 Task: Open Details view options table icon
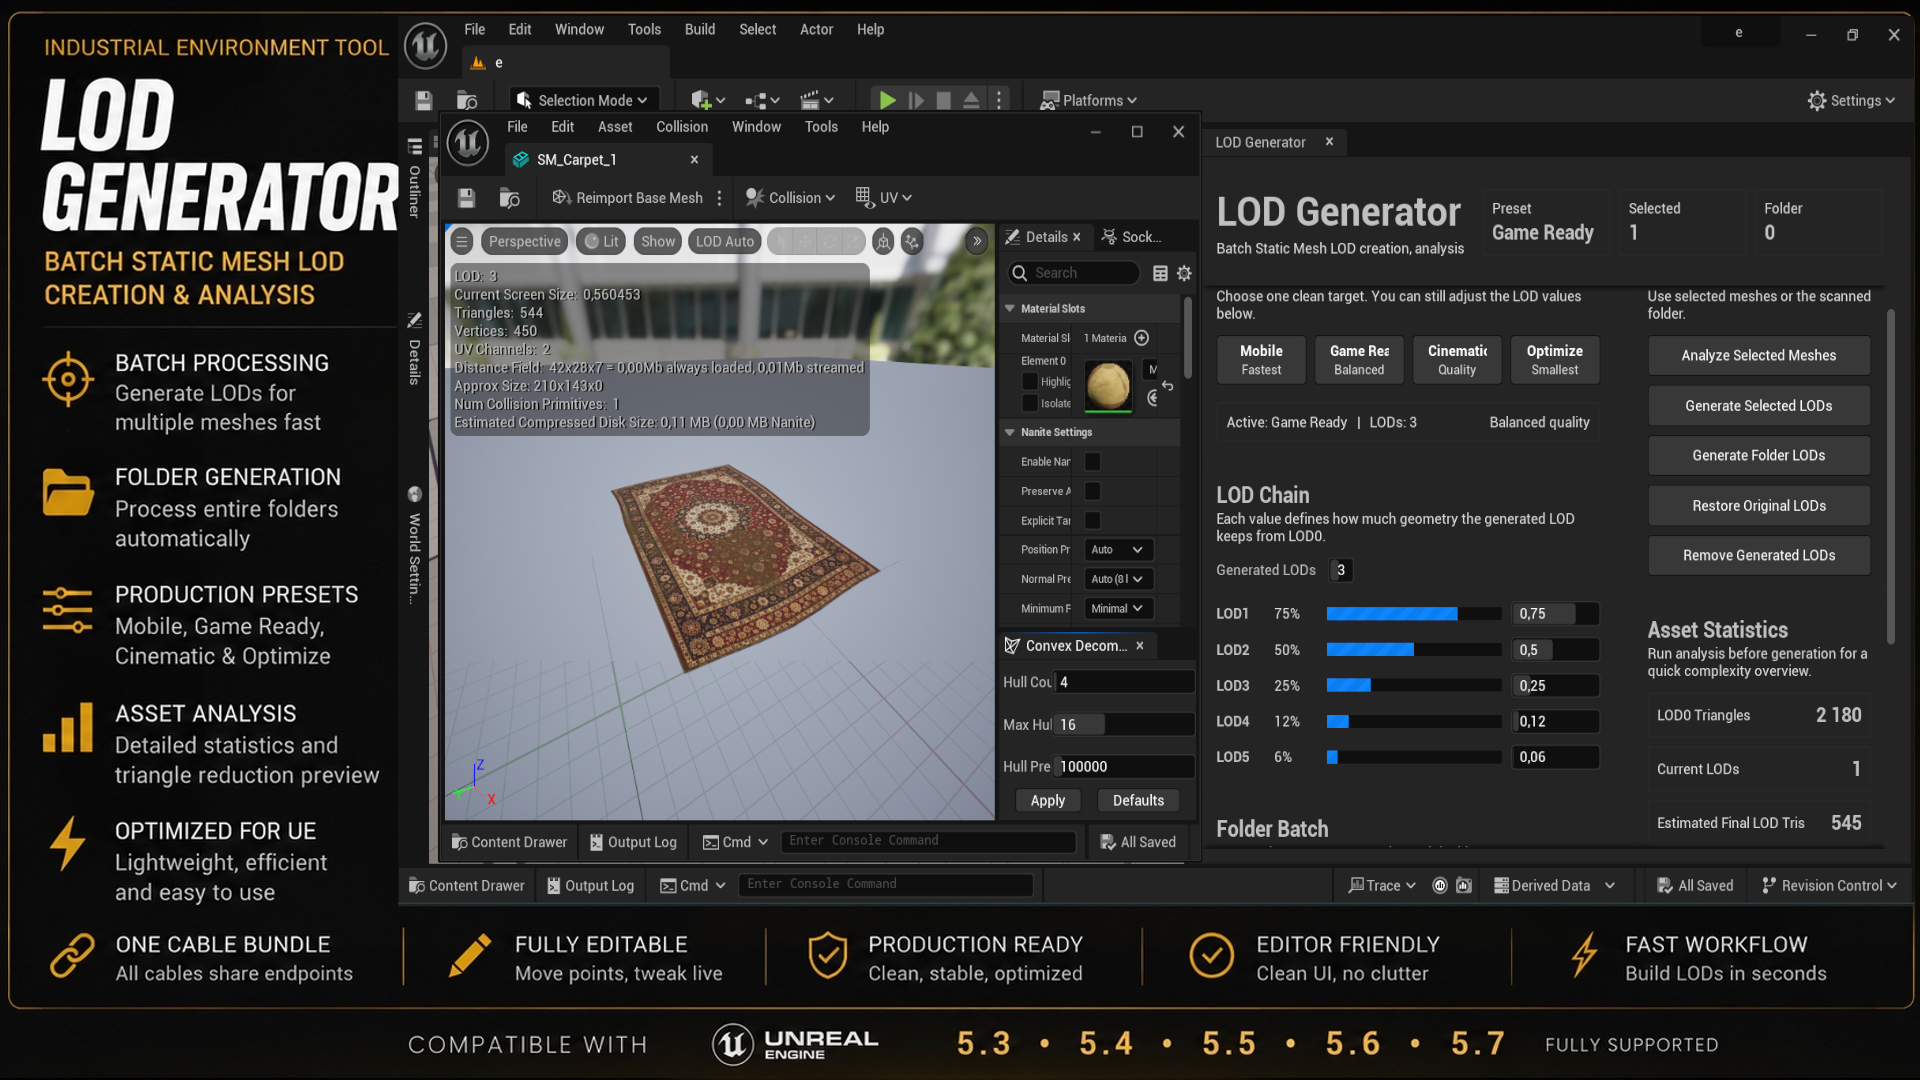(x=1160, y=273)
